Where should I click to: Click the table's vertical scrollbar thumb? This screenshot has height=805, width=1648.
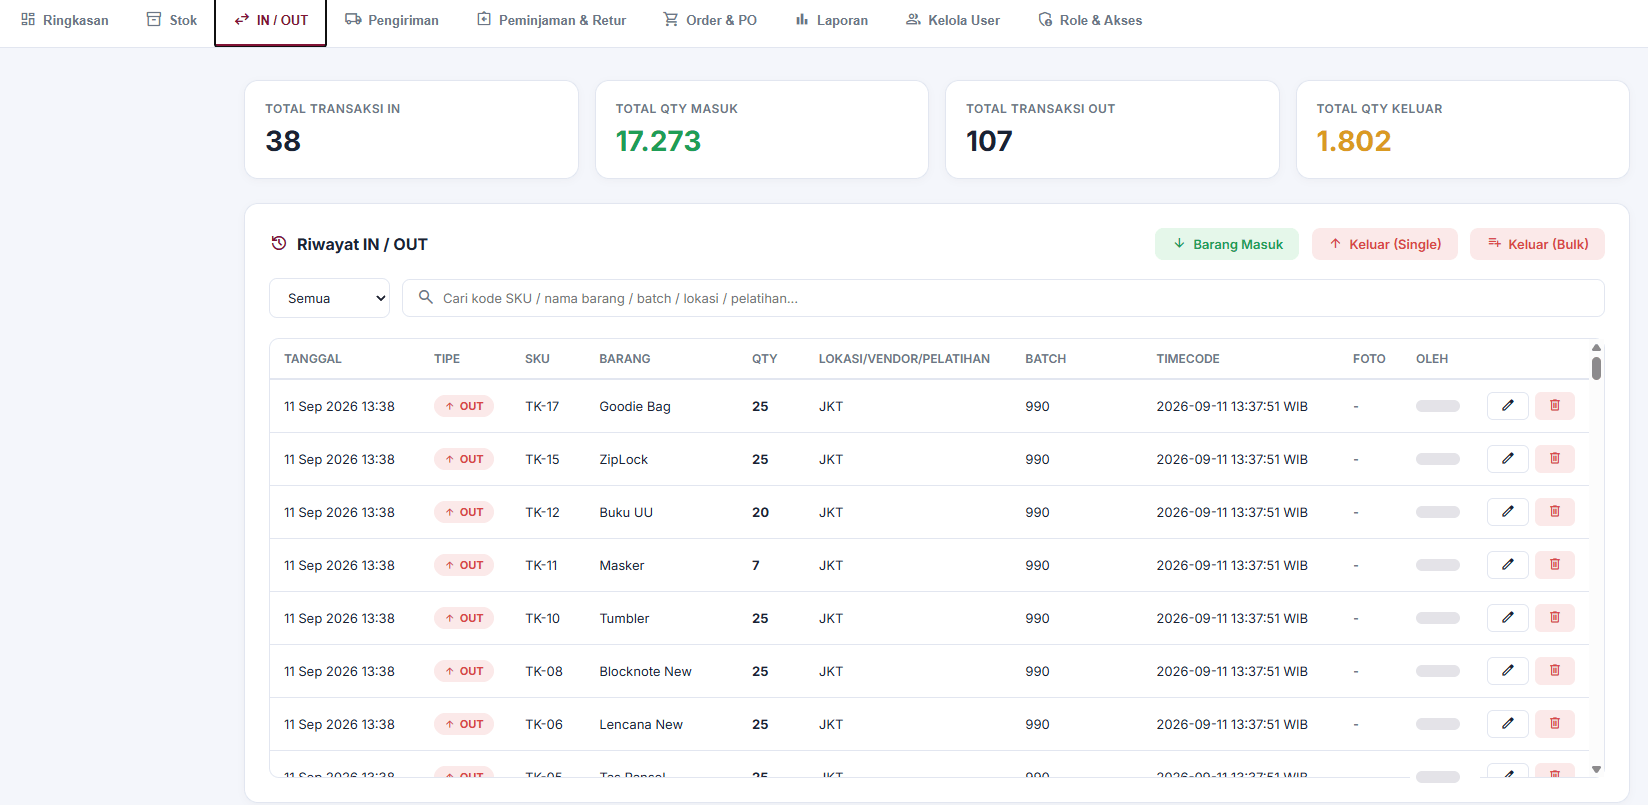point(1596,368)
